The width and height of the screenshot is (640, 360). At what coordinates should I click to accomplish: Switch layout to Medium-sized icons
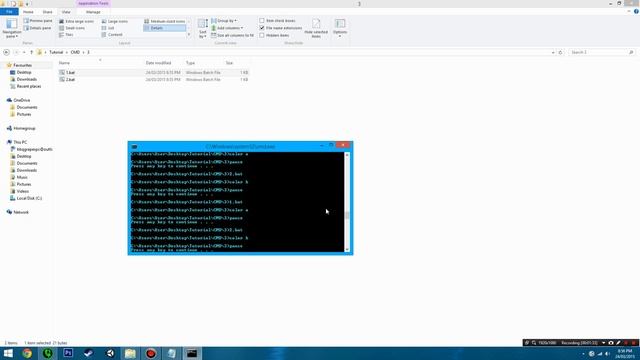click(x=165, y=21)
